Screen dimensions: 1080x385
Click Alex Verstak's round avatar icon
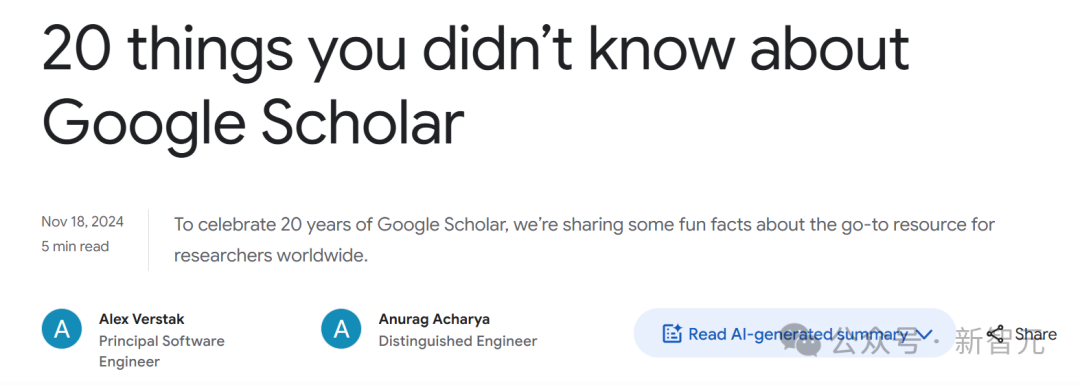pos(62,329)
